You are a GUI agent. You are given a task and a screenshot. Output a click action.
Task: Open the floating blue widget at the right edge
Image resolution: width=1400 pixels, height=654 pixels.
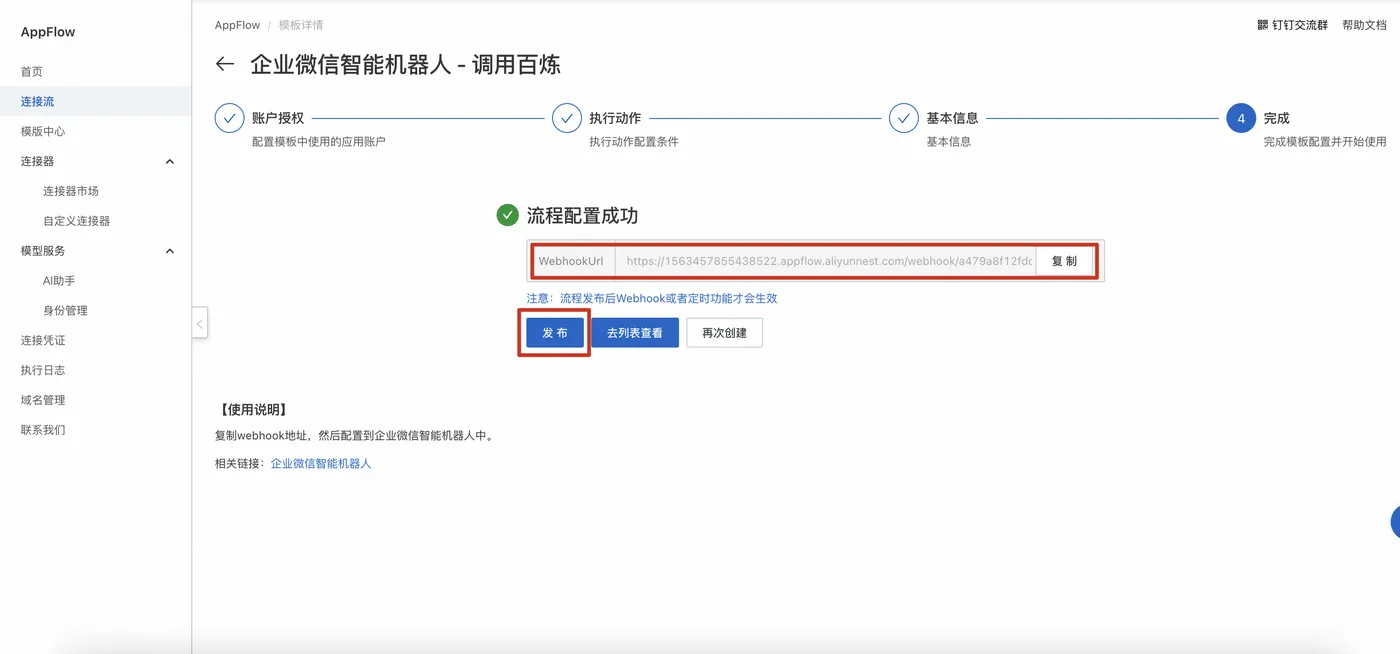point(1395,521)
